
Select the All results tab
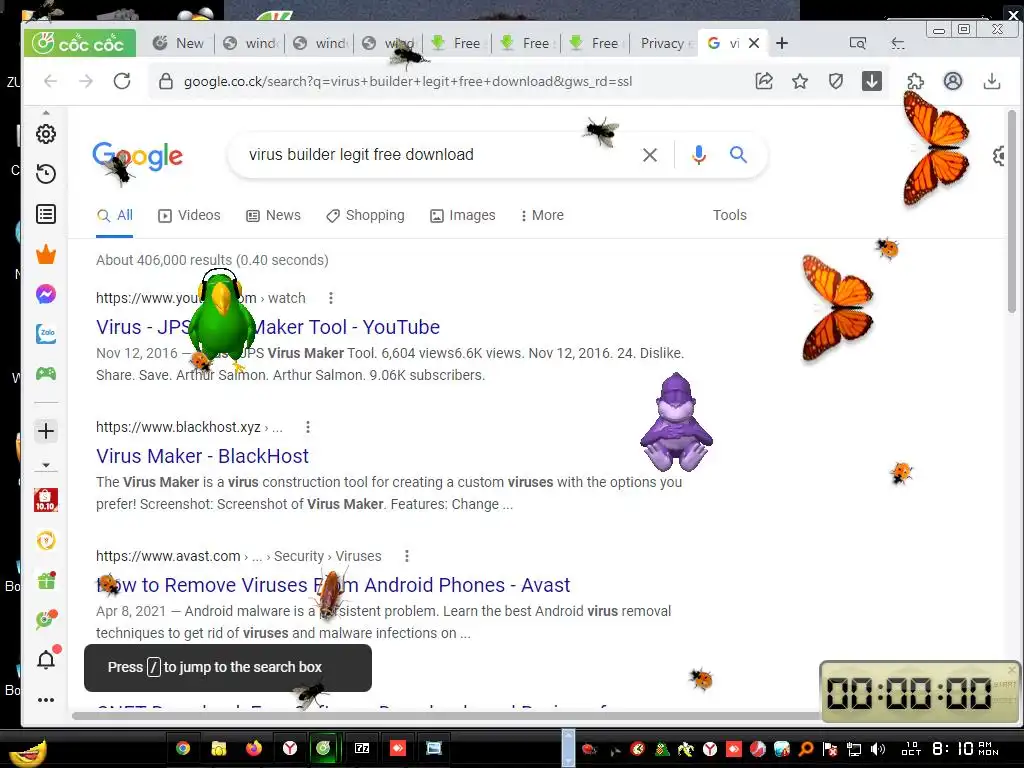[x=114, y=216]
